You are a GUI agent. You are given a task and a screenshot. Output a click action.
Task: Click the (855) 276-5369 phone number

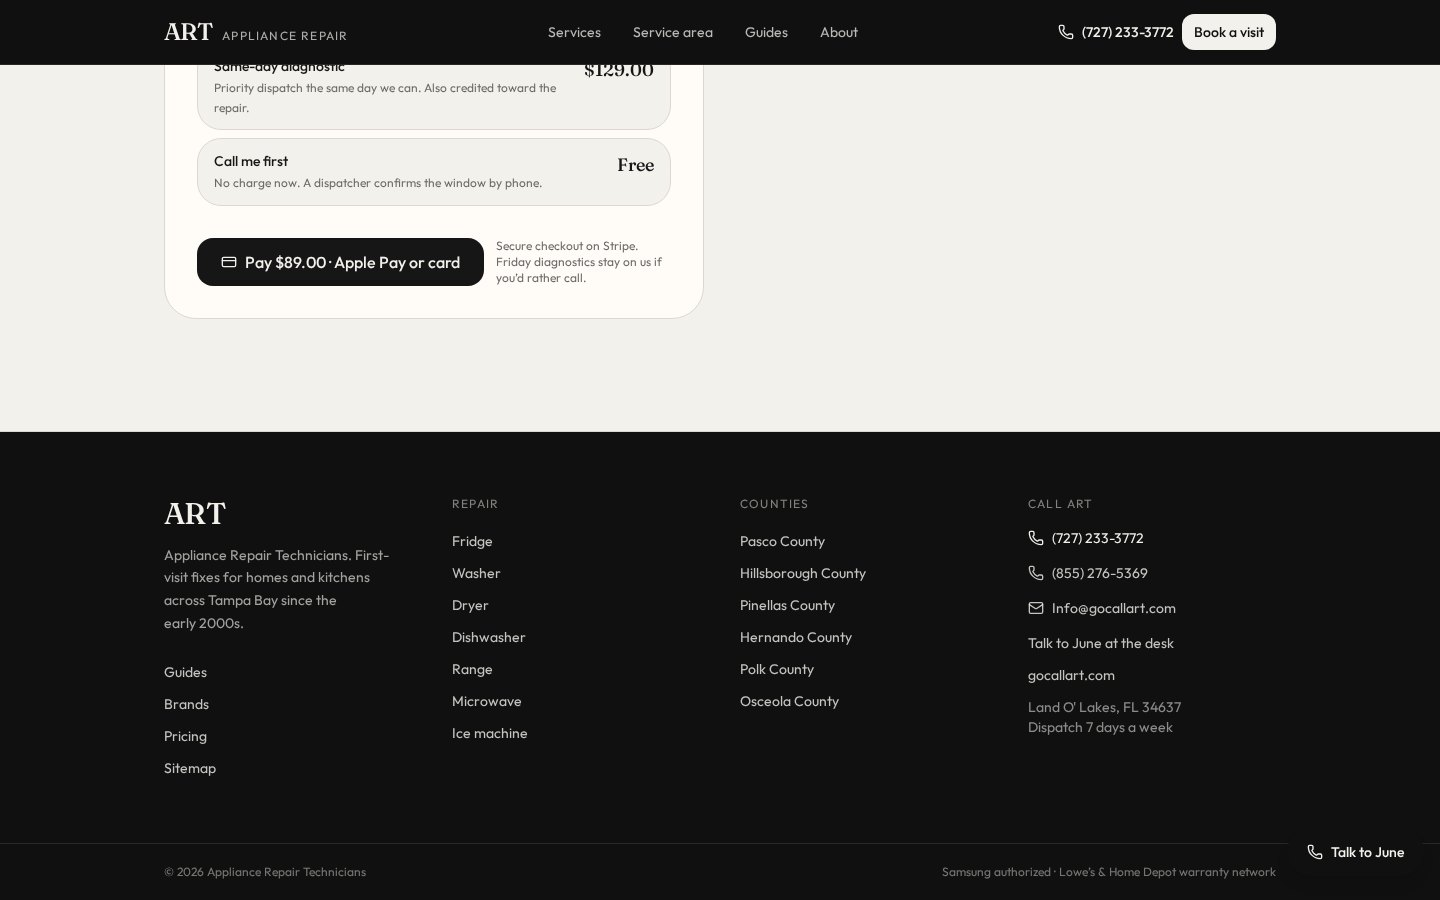[x=1100, y=573]
